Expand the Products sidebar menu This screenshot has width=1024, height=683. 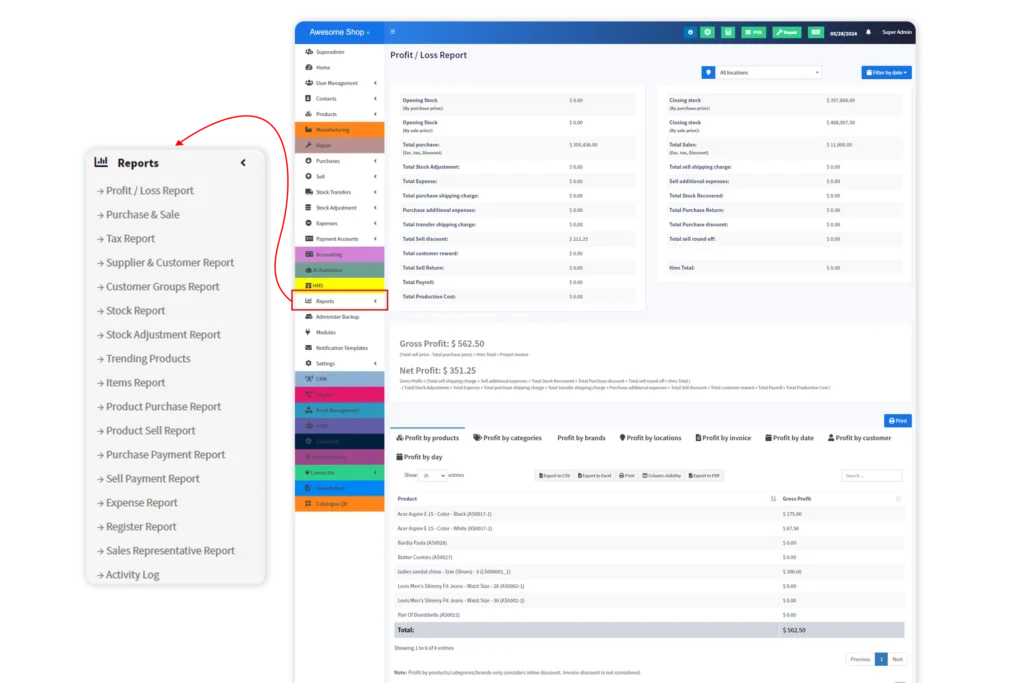tap(338, 114)
